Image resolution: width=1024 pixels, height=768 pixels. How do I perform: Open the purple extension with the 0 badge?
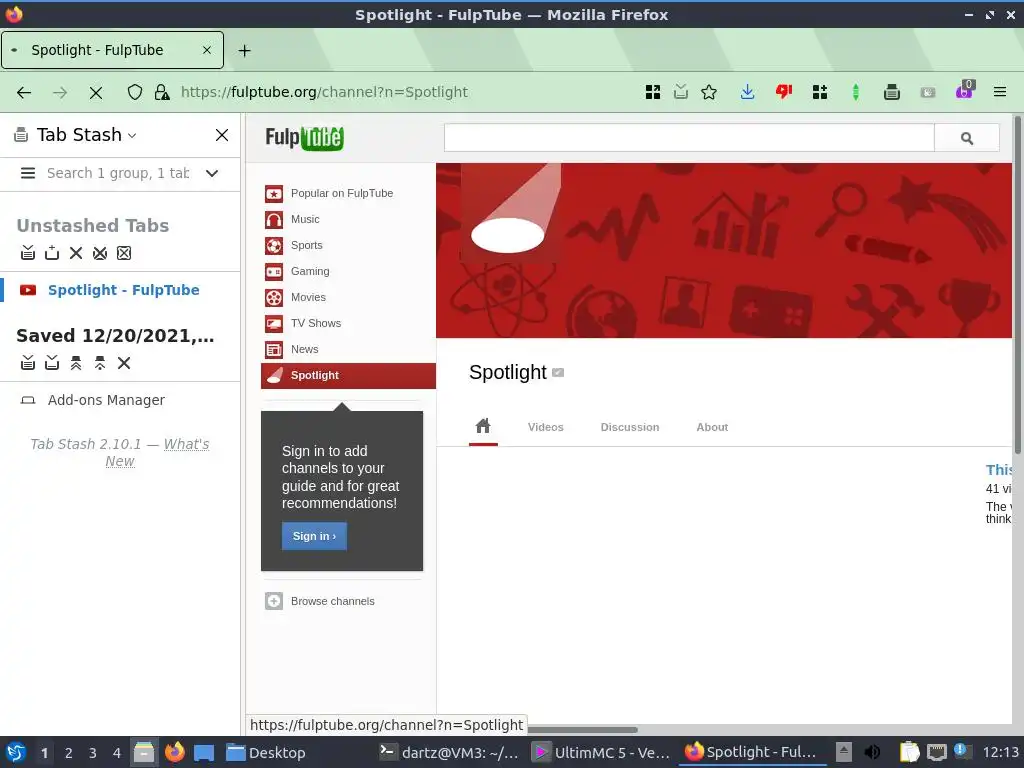pos(964,91)
